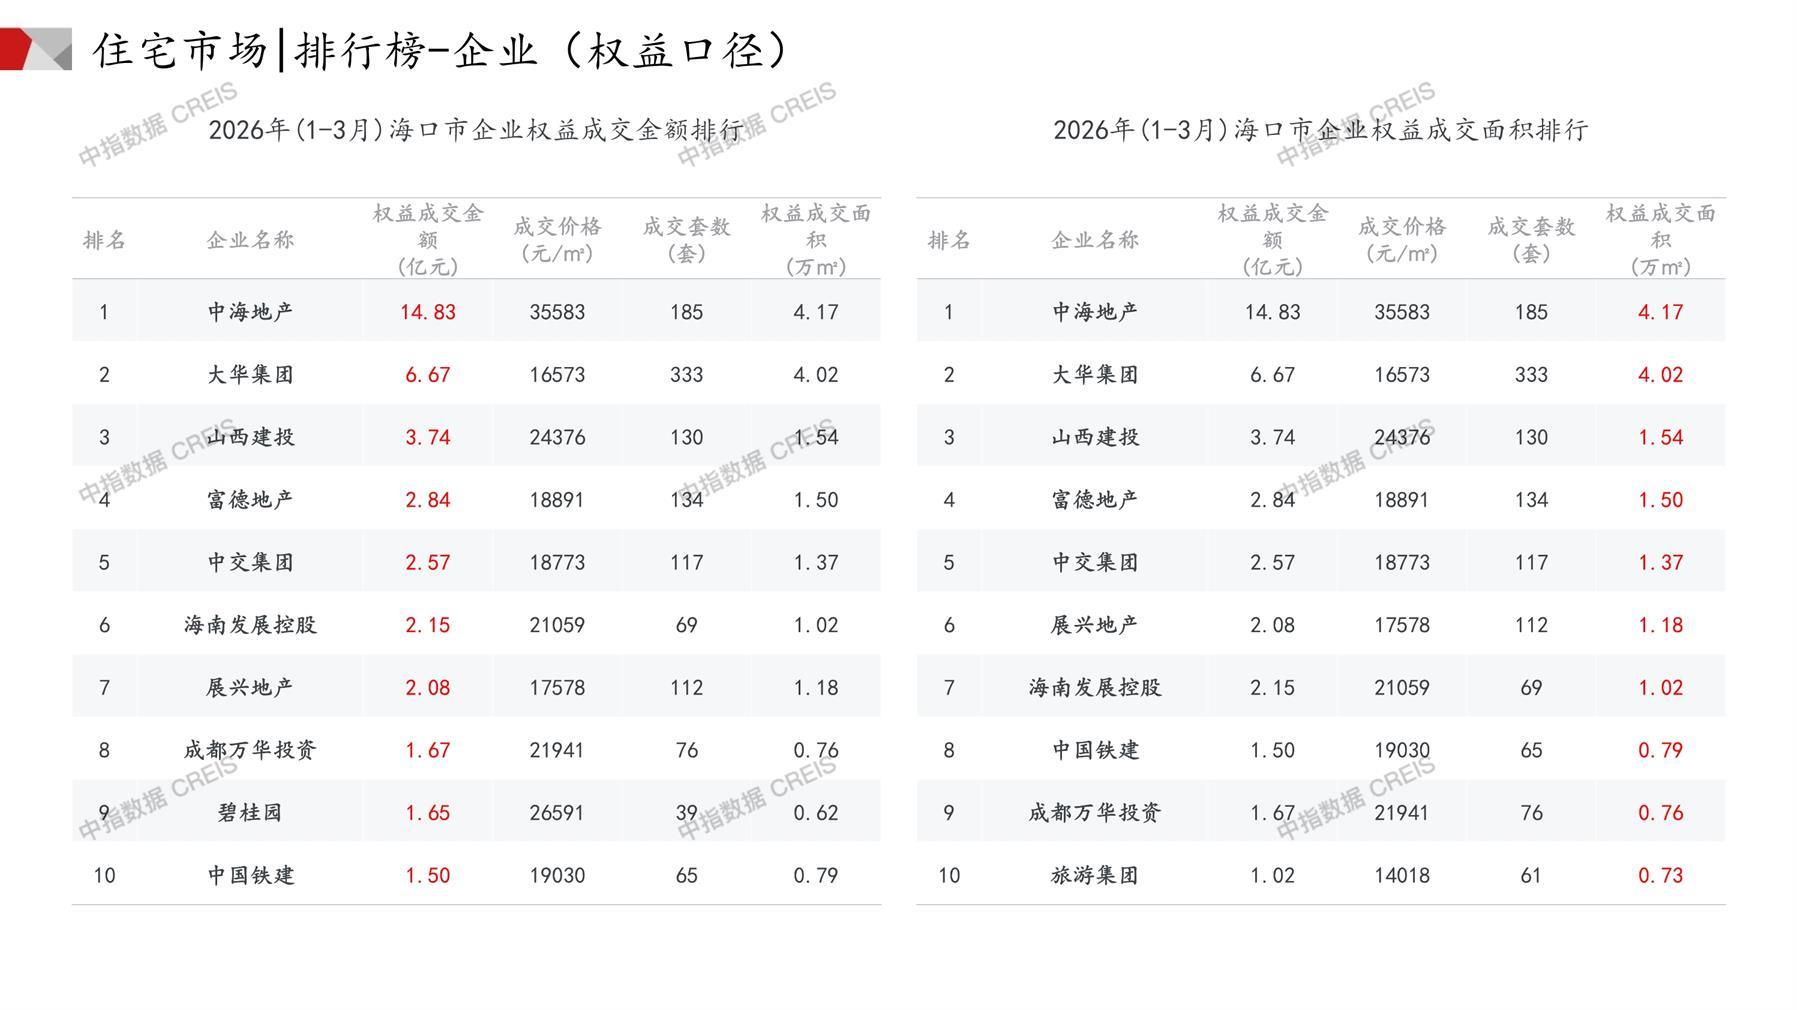This screenshot has width=1797, height=1010.
Task: Click 成交价格 header in the right table
Action: click(1401, 240)
